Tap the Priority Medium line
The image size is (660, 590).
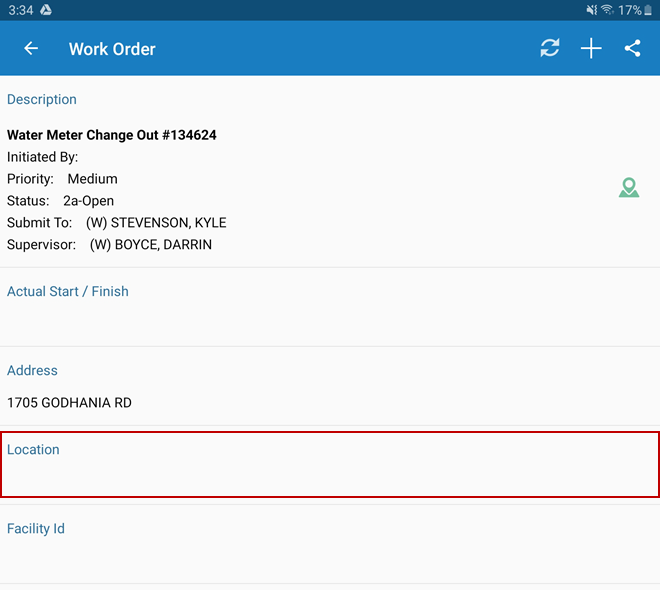(x=62, y=179)
